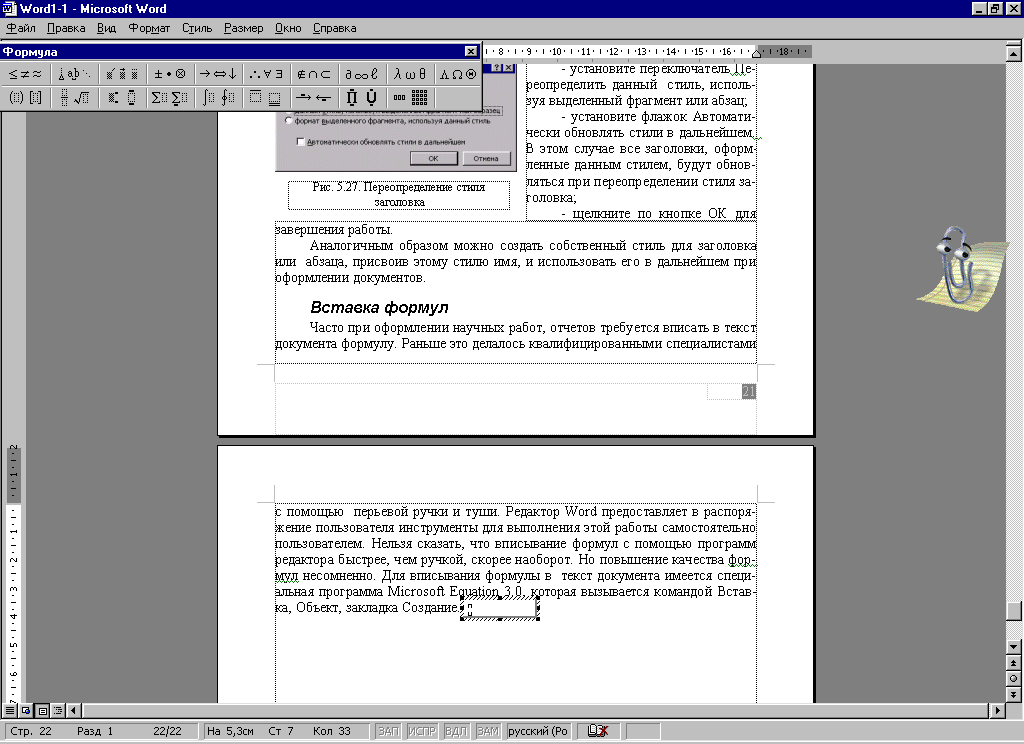This screenshot has height=744, width=1024.
Task: Click horizontal scrollbar left arrow
Action: click(73, 710)
